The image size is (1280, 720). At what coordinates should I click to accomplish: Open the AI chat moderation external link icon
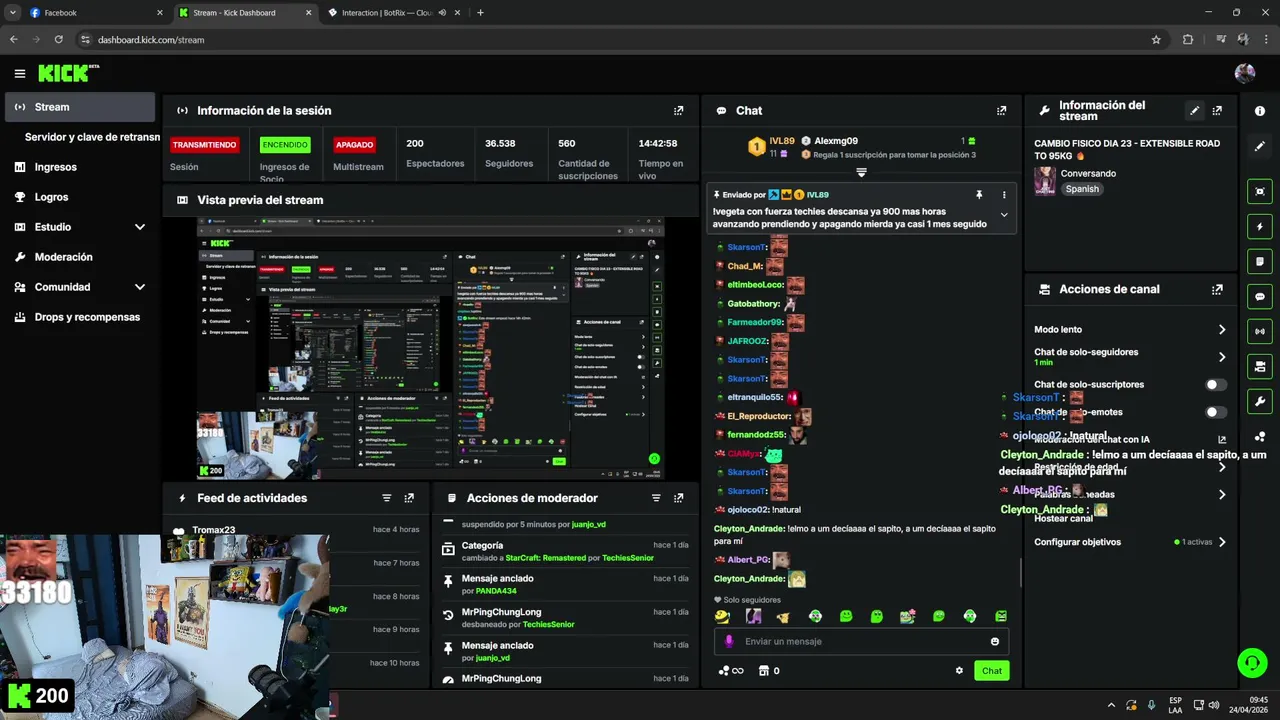[1222, 439]
